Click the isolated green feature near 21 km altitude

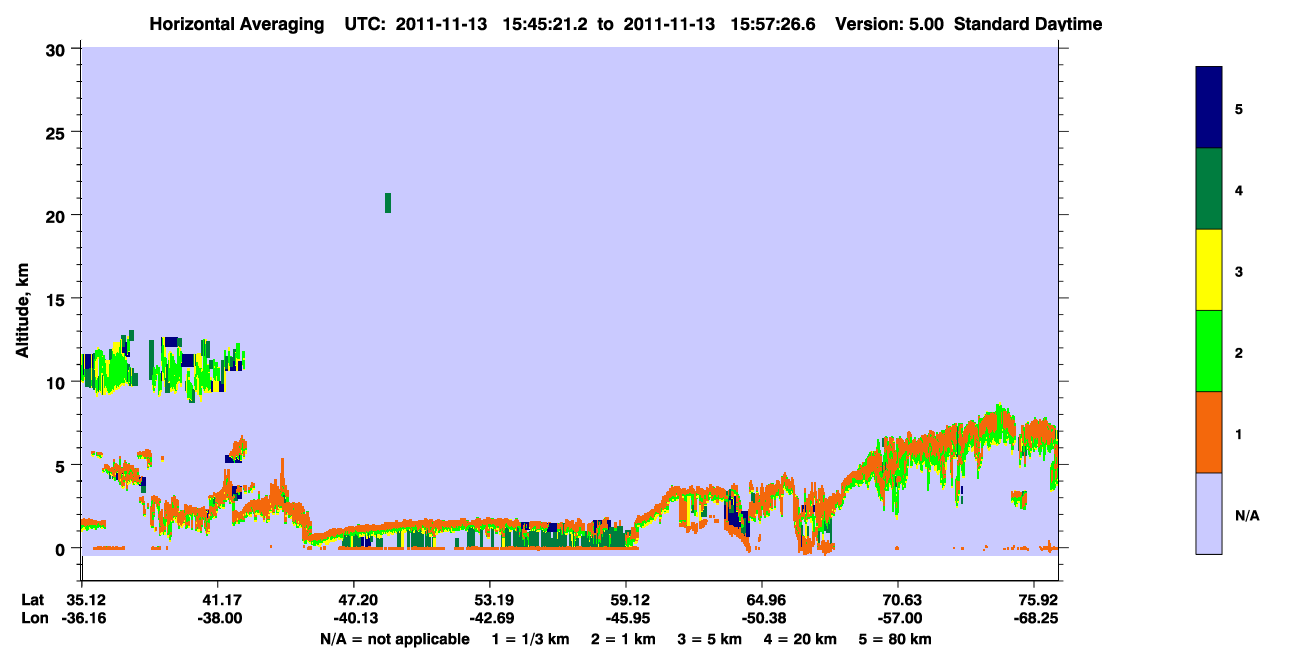(x=388, y=203)
